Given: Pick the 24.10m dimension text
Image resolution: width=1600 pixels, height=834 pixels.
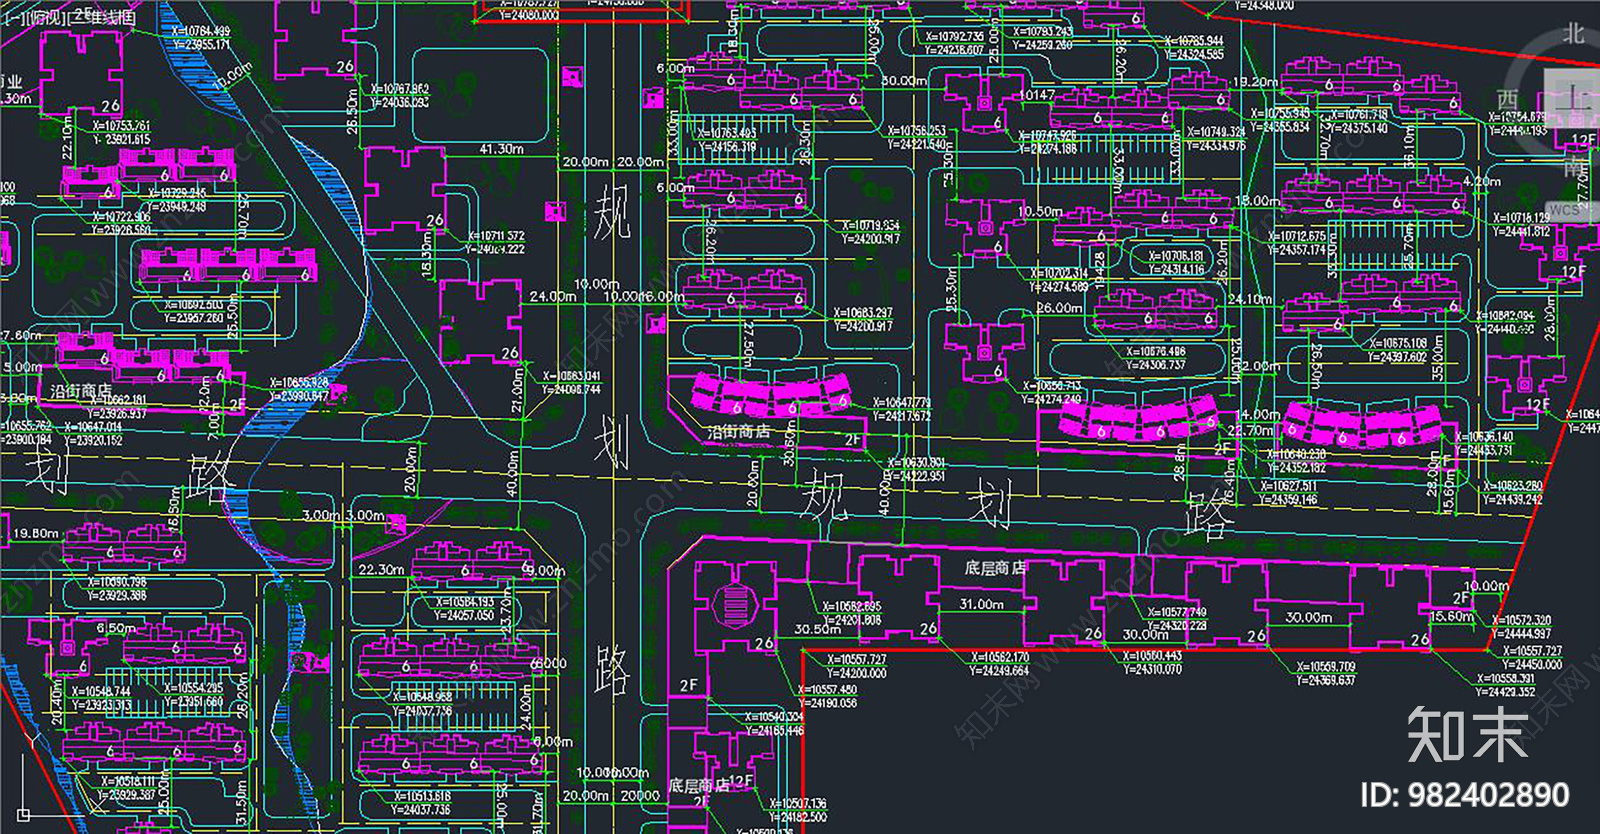Looking at the screenshot, I should point(1250,298).
